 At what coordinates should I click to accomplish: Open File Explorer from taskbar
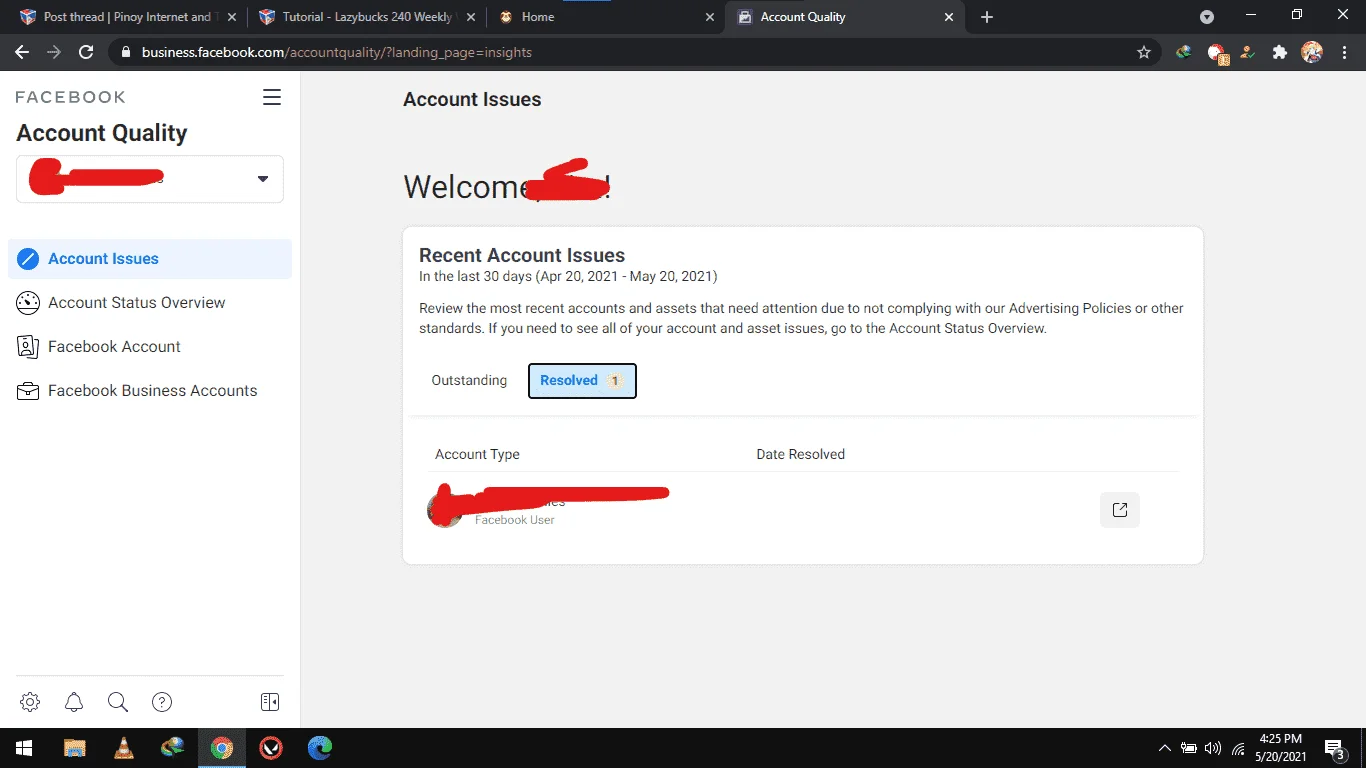(x=75, y=748)
